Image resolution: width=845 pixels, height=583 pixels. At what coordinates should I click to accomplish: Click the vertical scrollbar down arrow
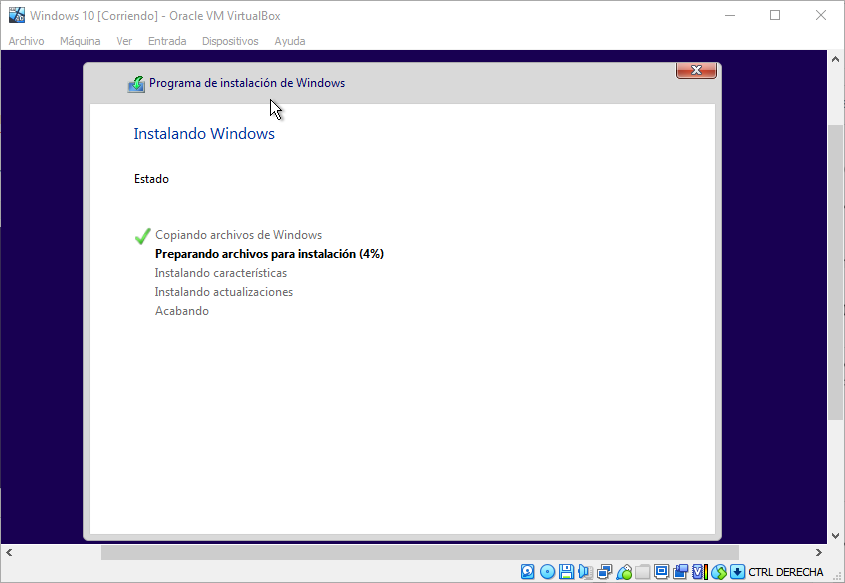[836, 536]
